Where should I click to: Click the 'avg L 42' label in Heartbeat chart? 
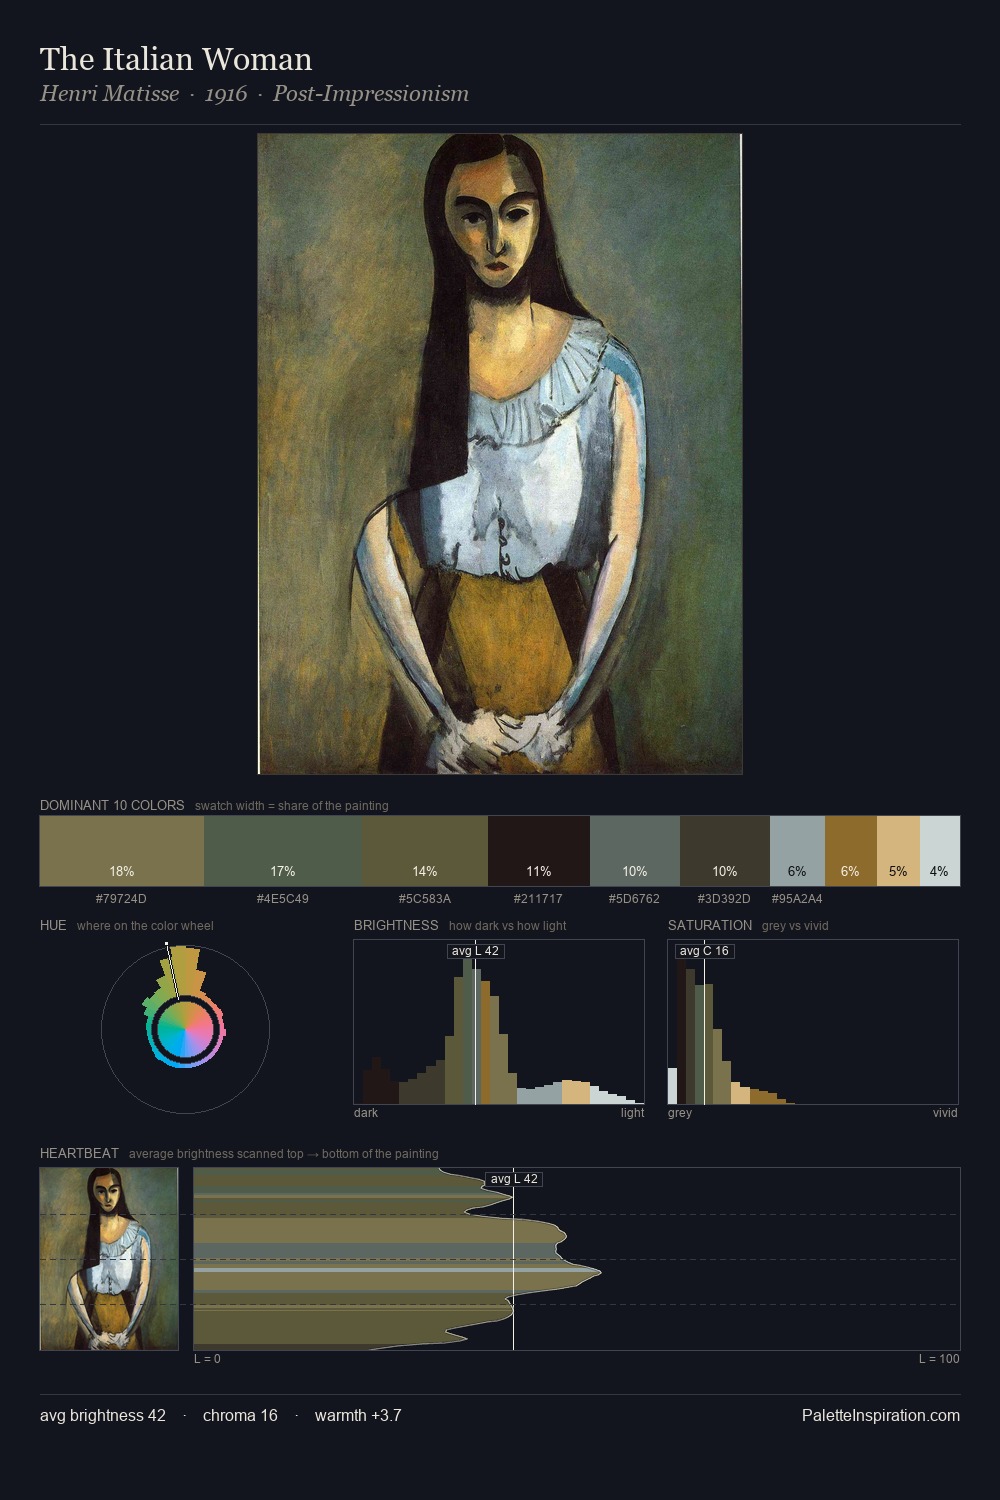pos(514,1179)
